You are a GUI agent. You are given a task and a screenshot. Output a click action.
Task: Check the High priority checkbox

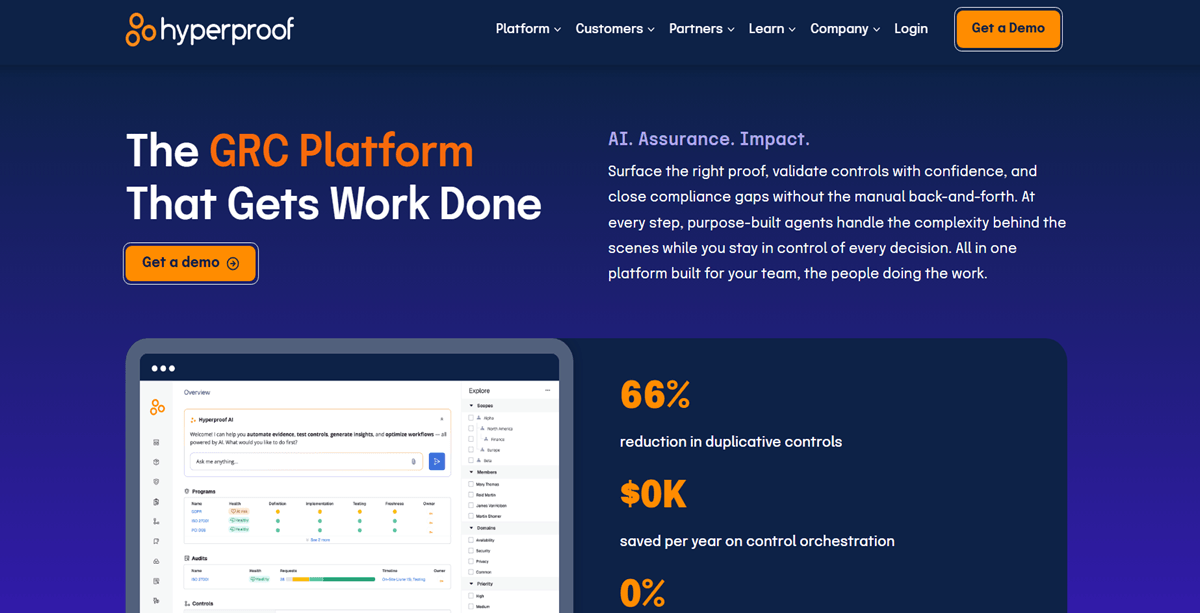click(x=471, y=596)
